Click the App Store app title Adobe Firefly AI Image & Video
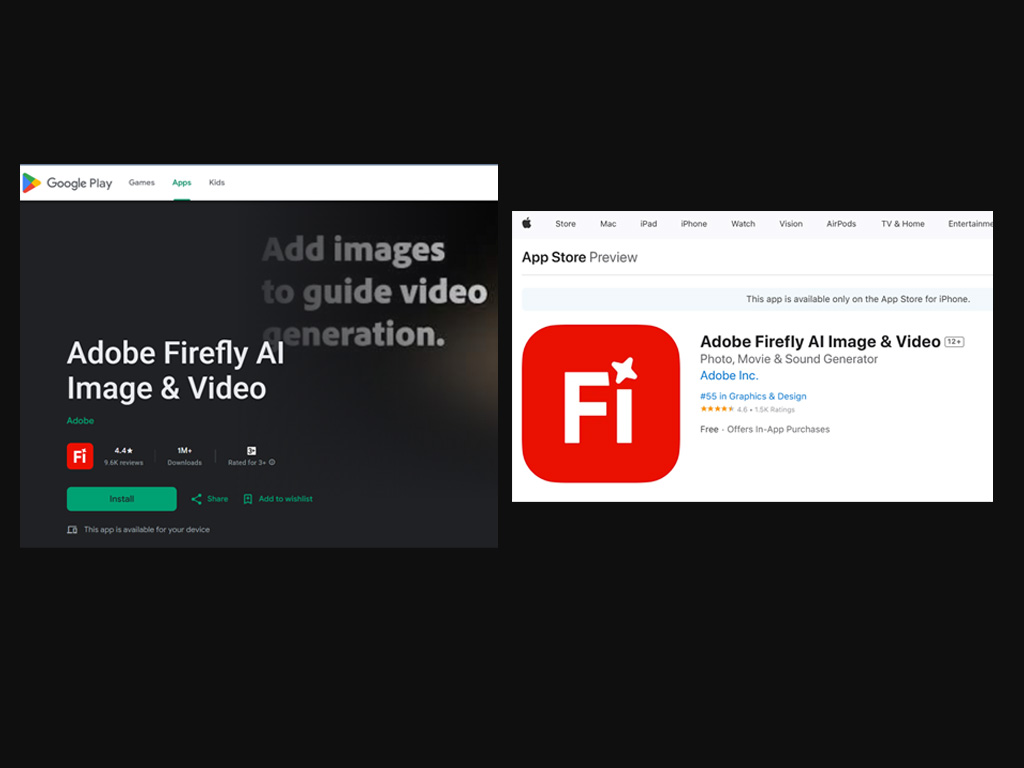 (x=820, y=342)
